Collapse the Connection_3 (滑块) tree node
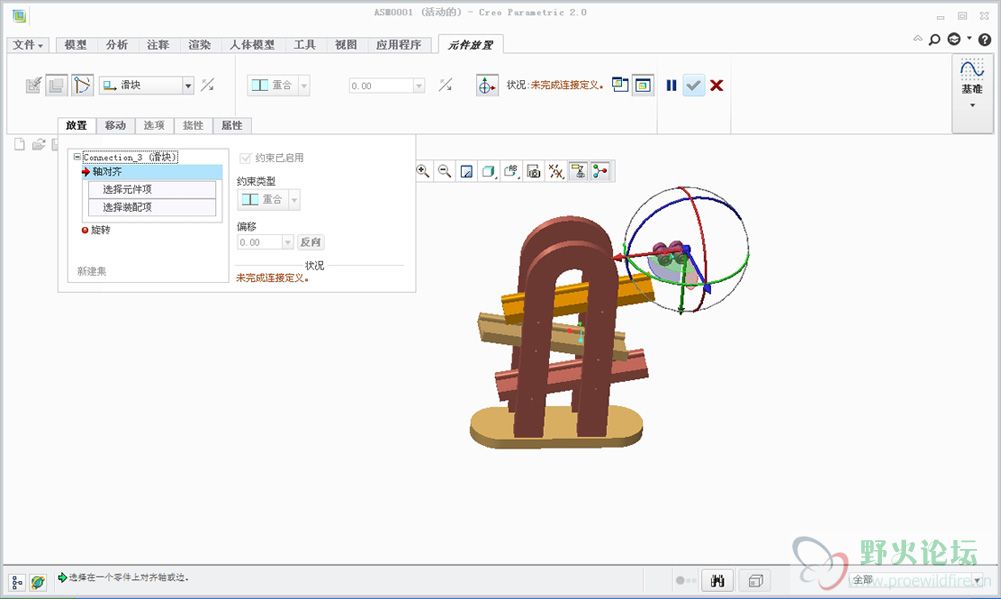The width and height of the screenshot is (1001, 599). 77,156
